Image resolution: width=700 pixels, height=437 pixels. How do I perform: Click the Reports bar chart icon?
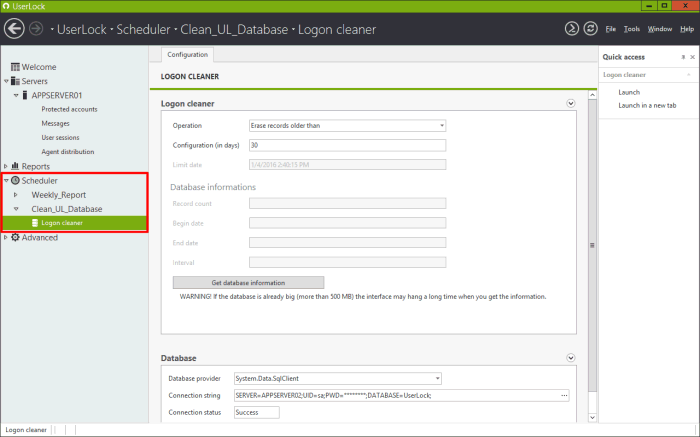pyautogui.click(x=15, y=166)
